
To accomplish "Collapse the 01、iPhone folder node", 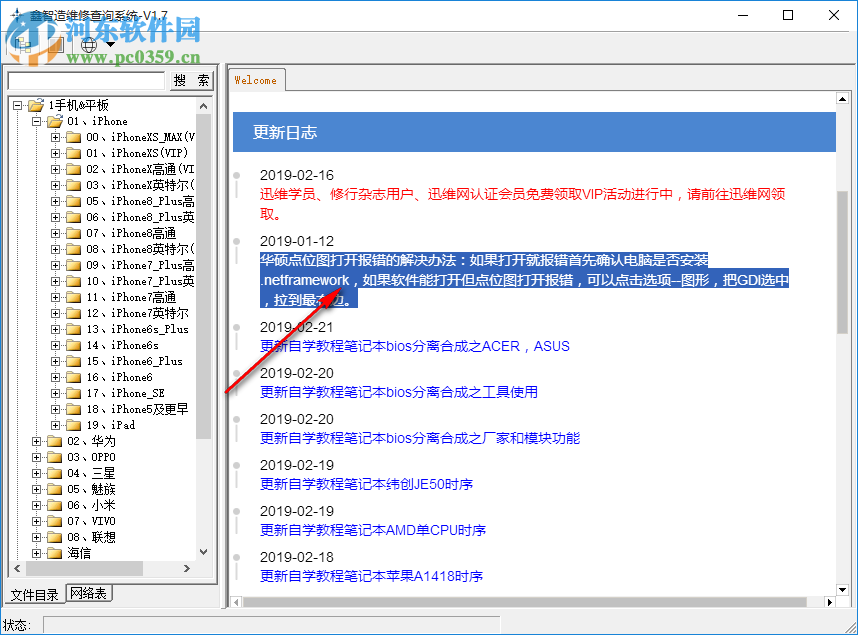I will click(37, 121).
